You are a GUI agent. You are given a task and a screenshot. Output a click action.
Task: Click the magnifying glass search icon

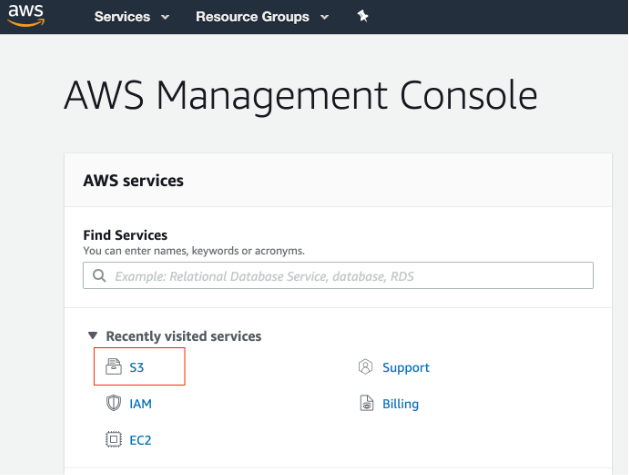[x=99, y=276]
